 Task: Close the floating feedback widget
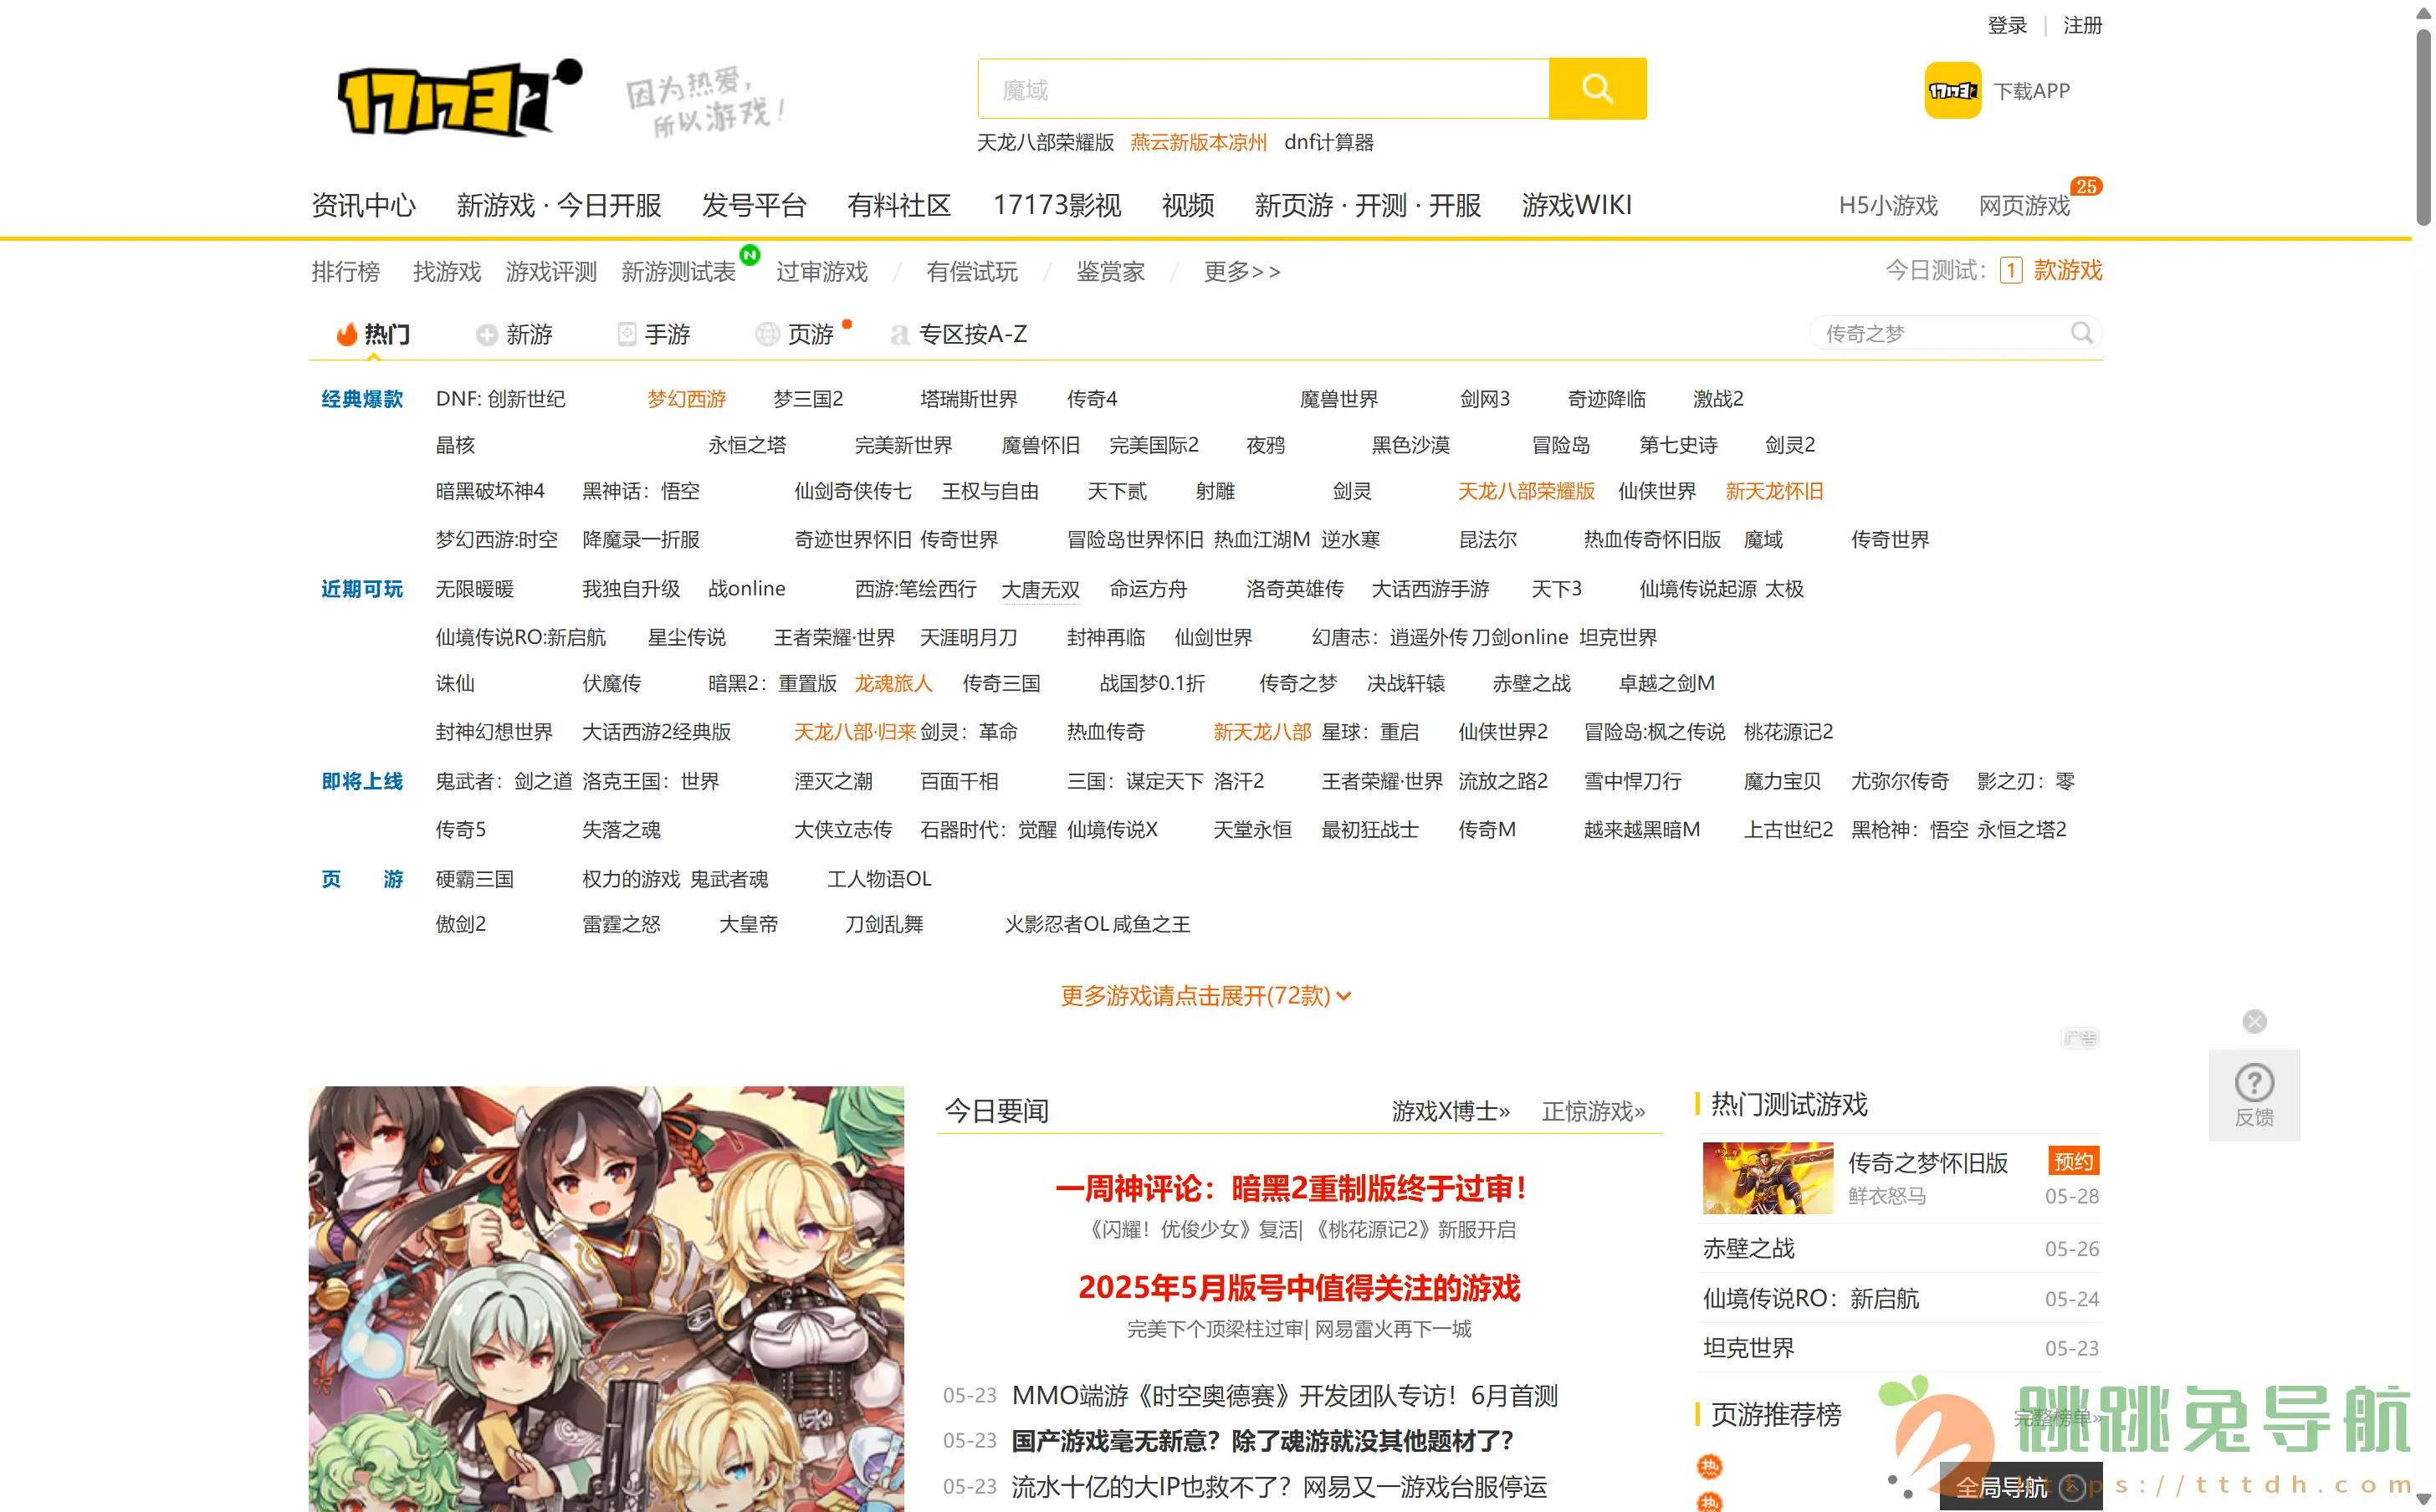coord(2254,1021)
